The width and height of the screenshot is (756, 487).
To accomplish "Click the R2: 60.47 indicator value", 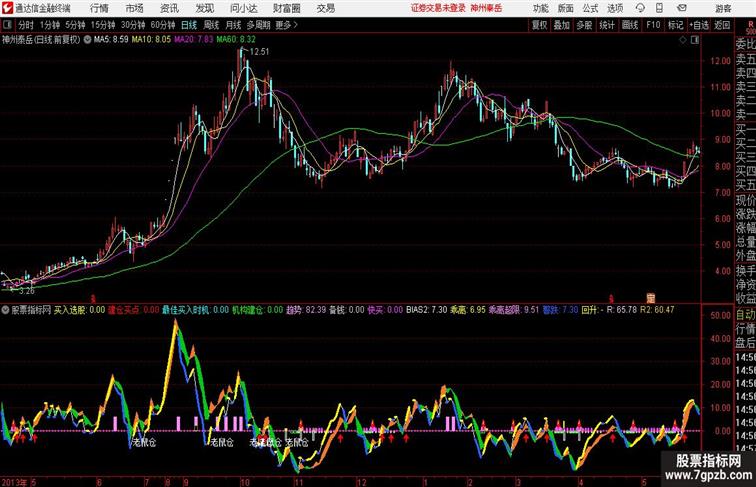I will [x=658, y=310].
